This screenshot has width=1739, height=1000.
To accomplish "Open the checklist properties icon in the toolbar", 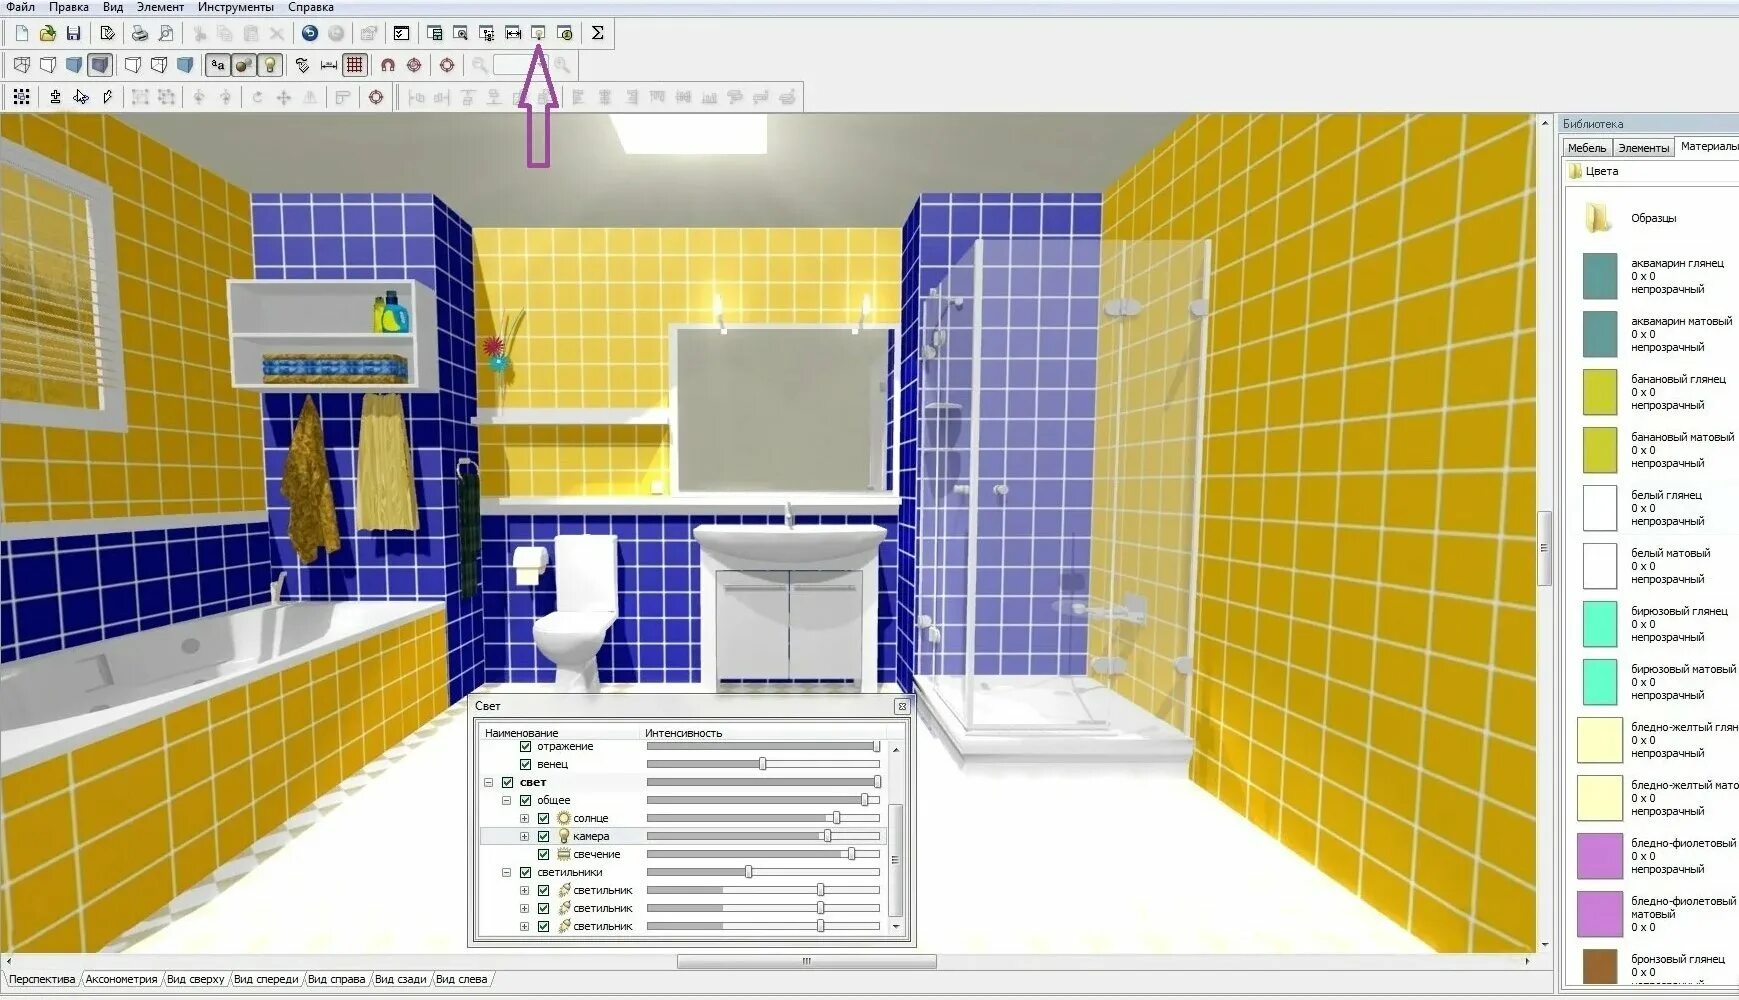I will [x=401, y=33].
